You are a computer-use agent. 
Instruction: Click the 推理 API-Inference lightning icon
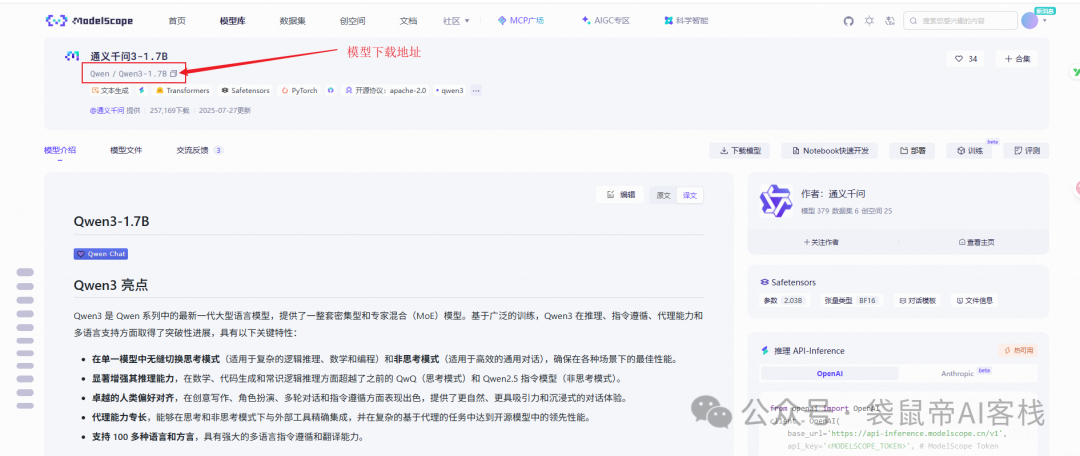(764, 351)
